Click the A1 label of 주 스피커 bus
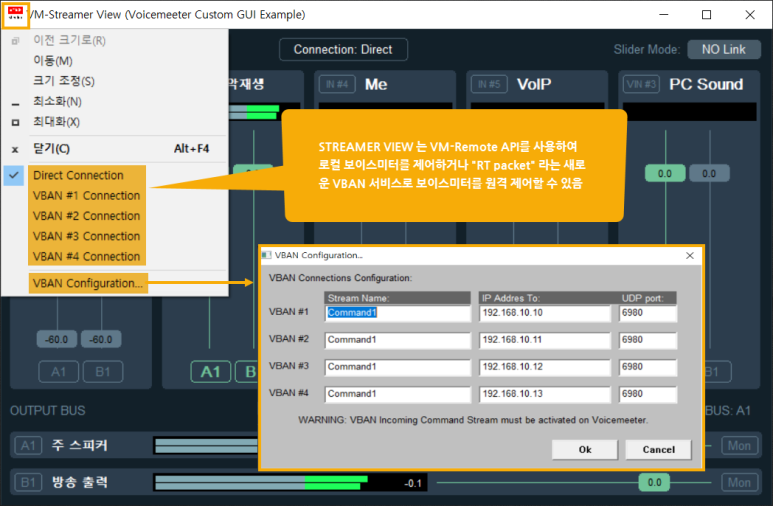This screenshot has height=506, width=773. click(x=28, y=446)
